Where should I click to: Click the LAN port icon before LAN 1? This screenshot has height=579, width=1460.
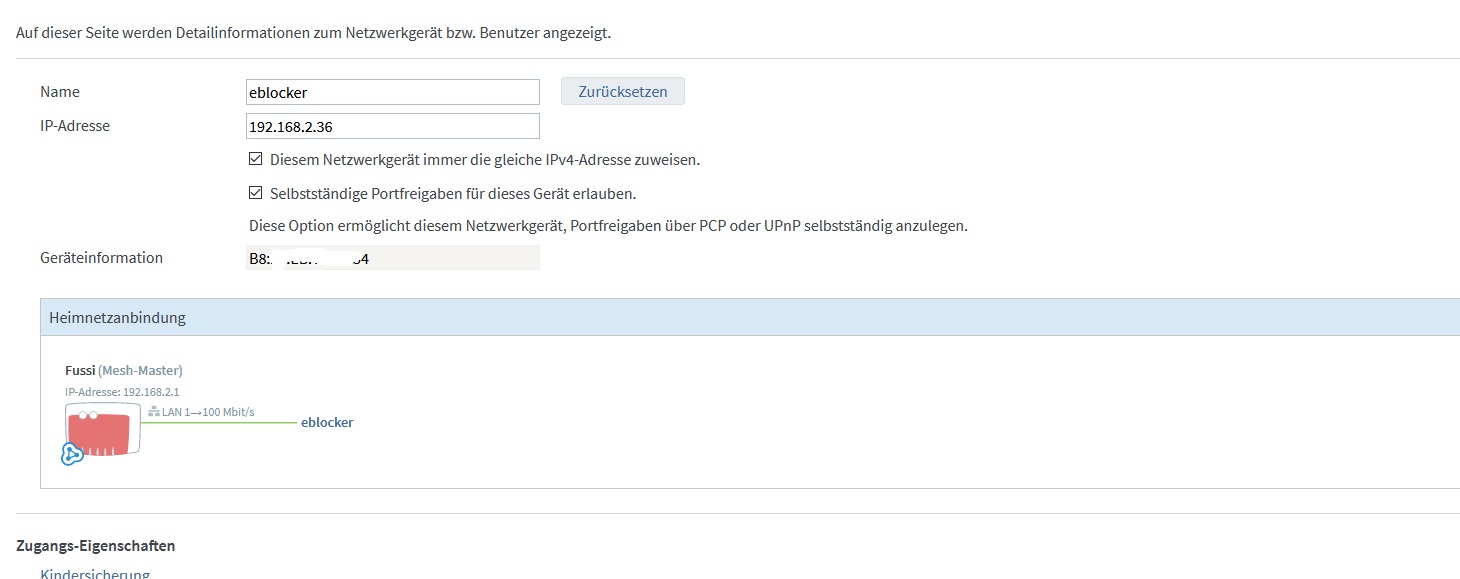(x=153, y=412)
